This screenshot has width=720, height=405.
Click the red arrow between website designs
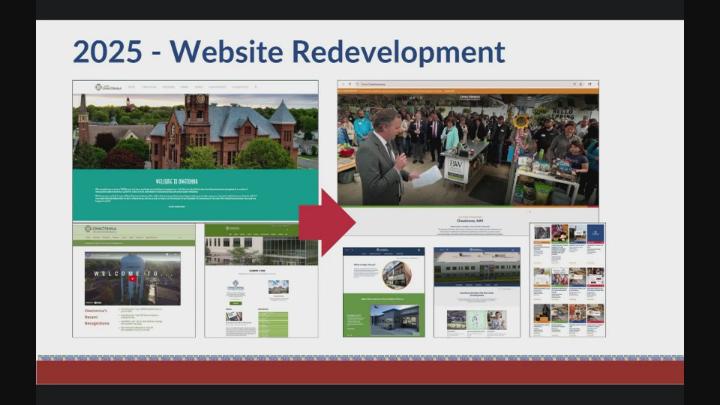coord(326,222)
